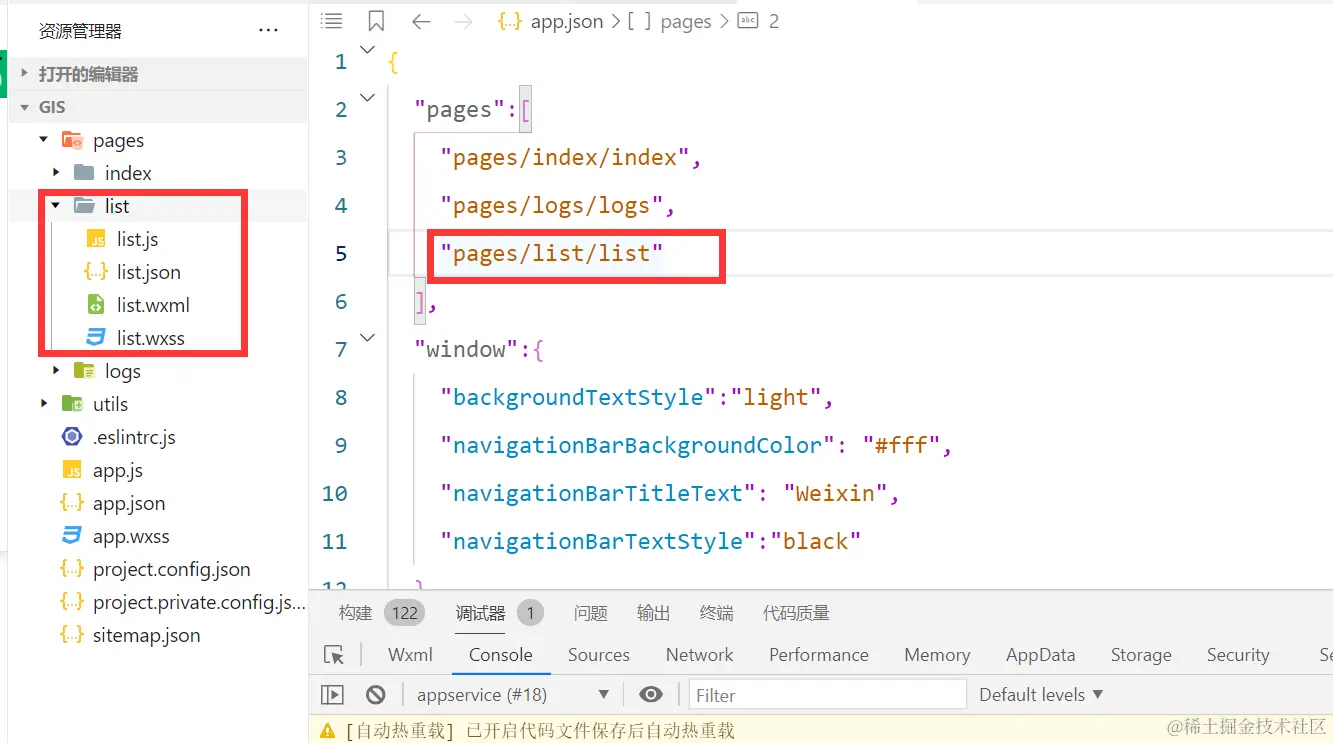Select the logs folder icon

84,371
